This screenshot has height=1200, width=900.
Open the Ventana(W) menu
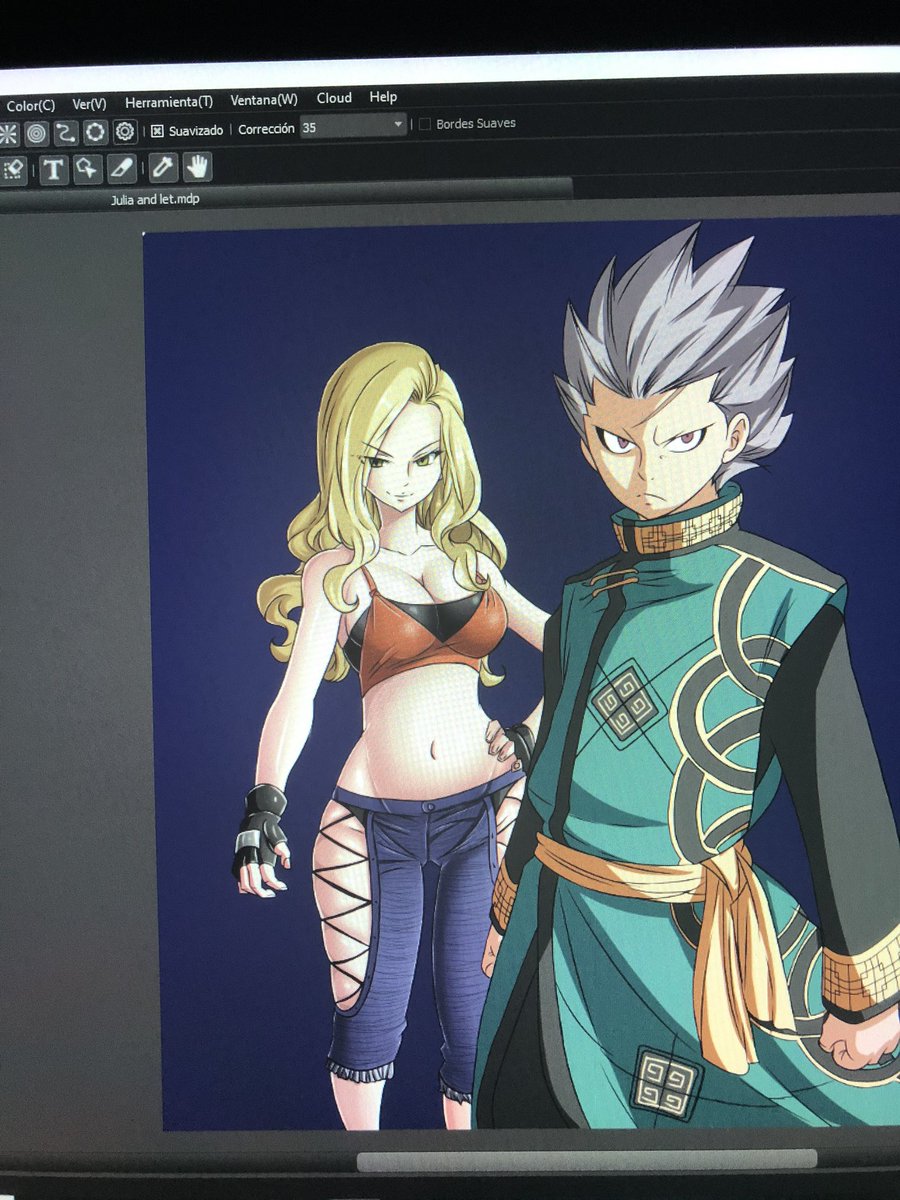click(264, 100)
